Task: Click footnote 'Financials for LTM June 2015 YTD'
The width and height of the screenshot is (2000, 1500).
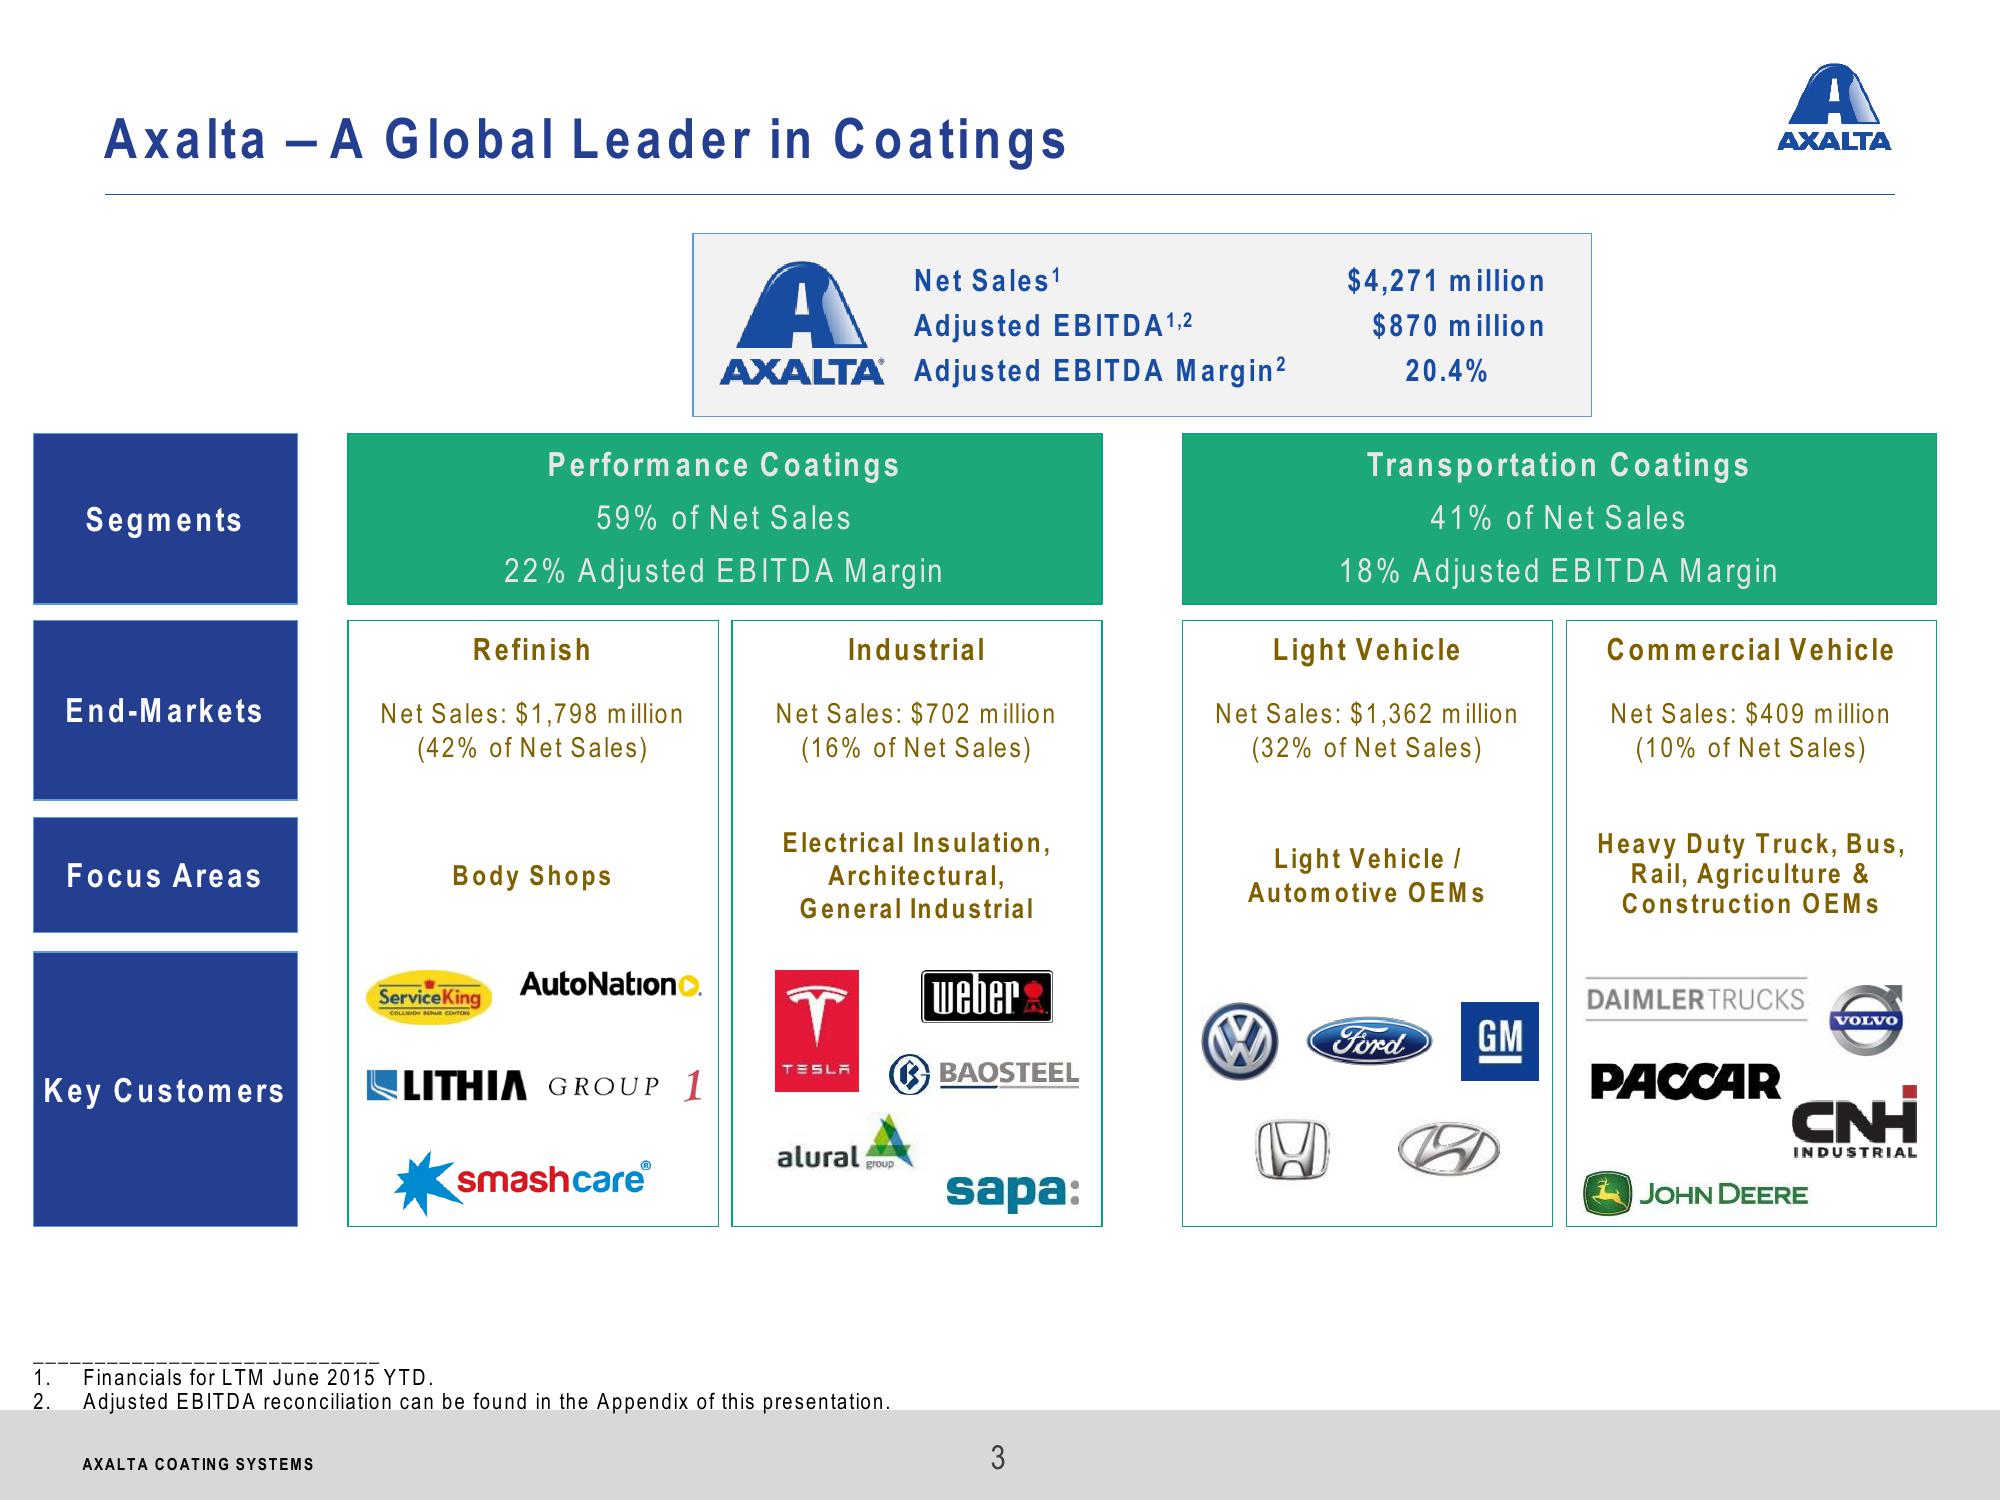Action: tap(258, 1378)
